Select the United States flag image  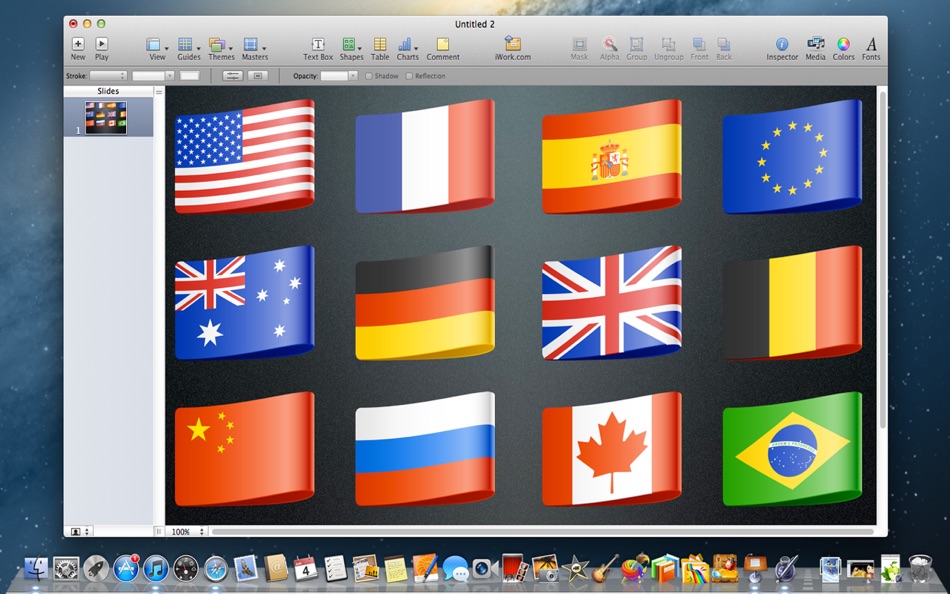[245, 156]
